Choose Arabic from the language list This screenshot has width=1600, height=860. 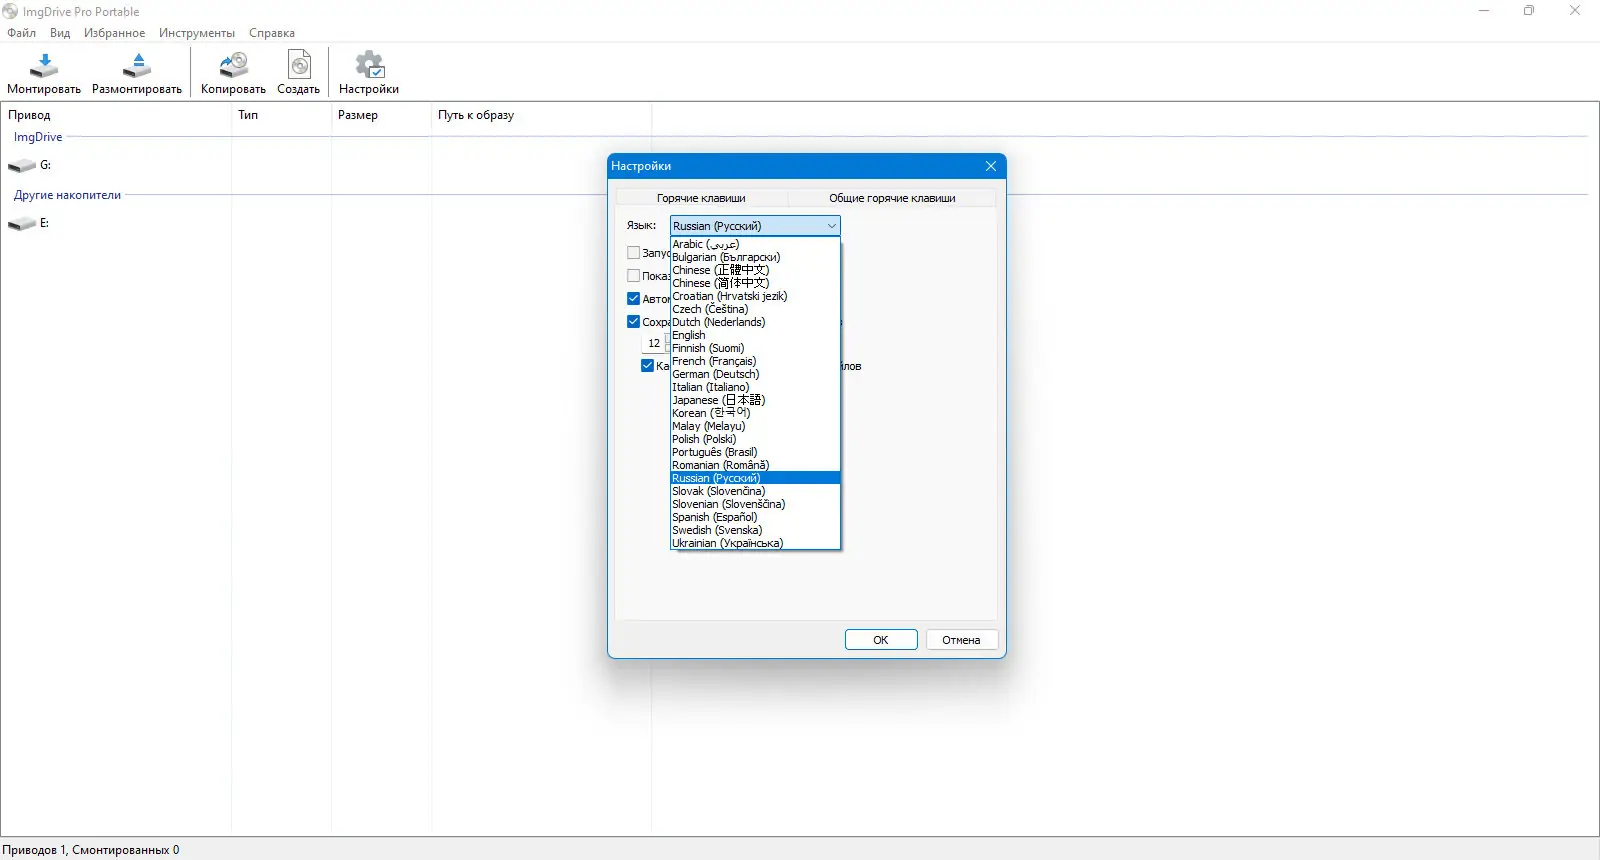tap(755, 244)
